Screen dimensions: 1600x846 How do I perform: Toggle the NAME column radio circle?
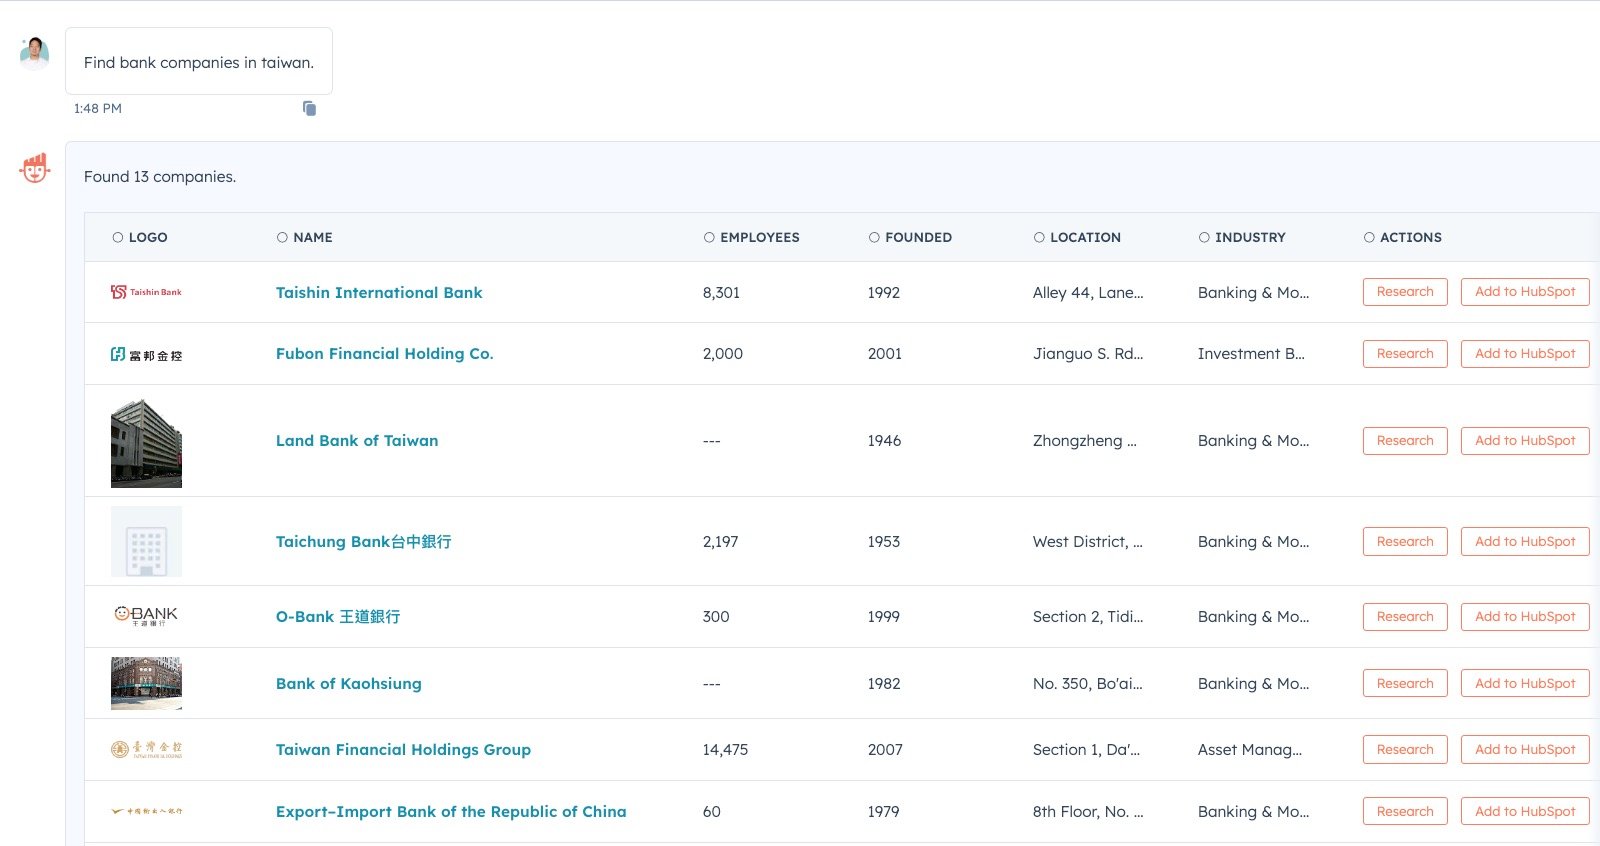point(282,237)
